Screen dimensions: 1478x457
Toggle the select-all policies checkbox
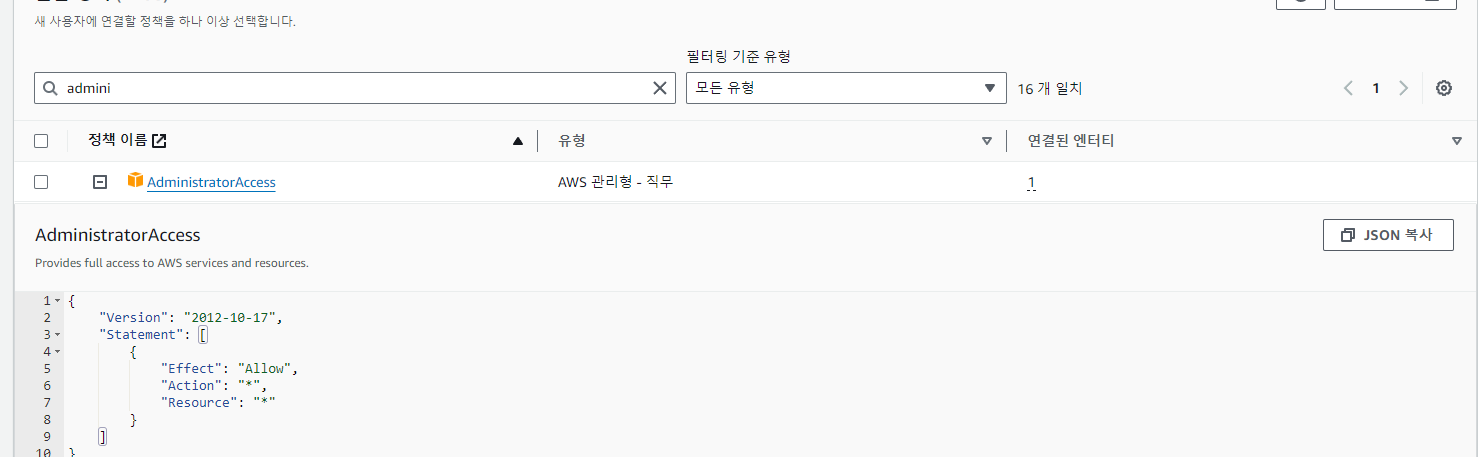(x=41, y=141)
